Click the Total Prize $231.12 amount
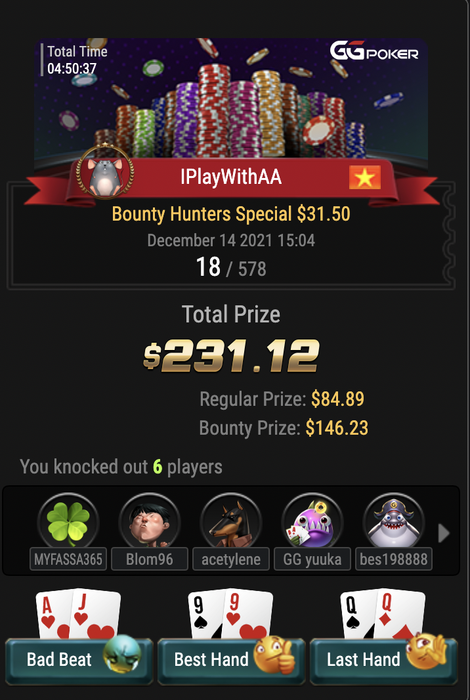Viewport: 470px width, 700px height. [x=231, y=356]
